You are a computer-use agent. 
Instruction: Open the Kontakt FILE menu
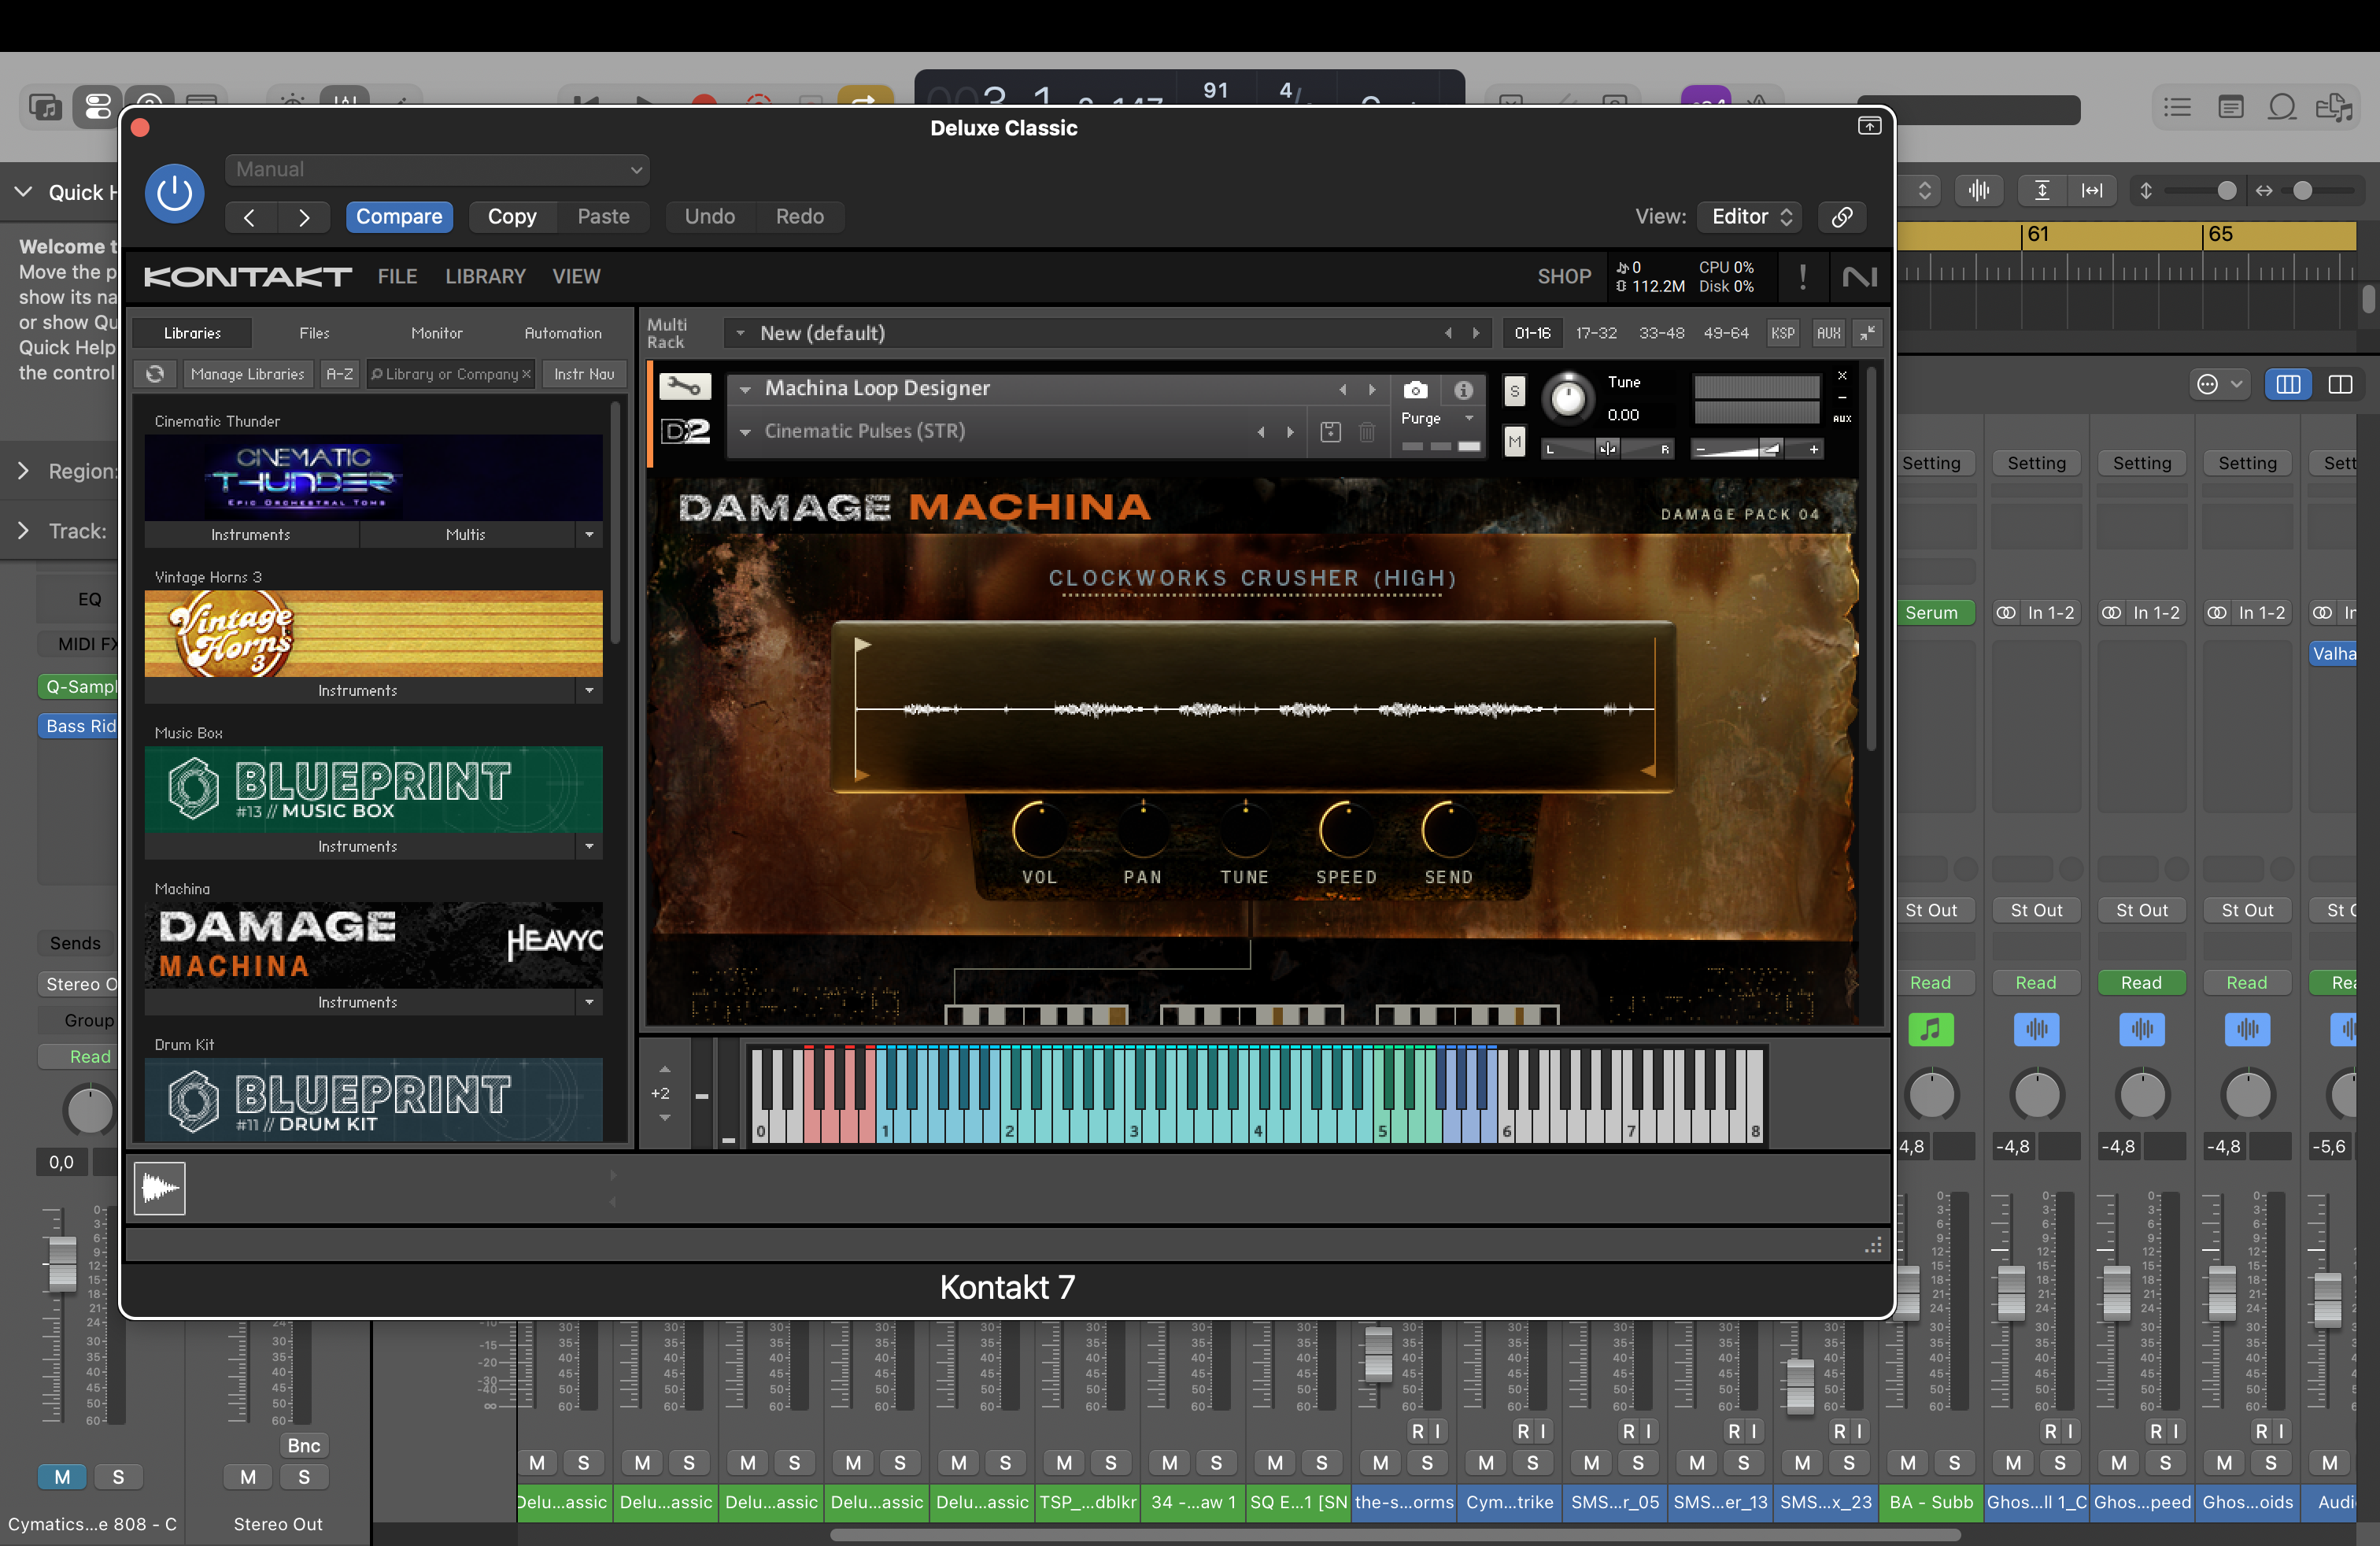[x=397, y=277]
